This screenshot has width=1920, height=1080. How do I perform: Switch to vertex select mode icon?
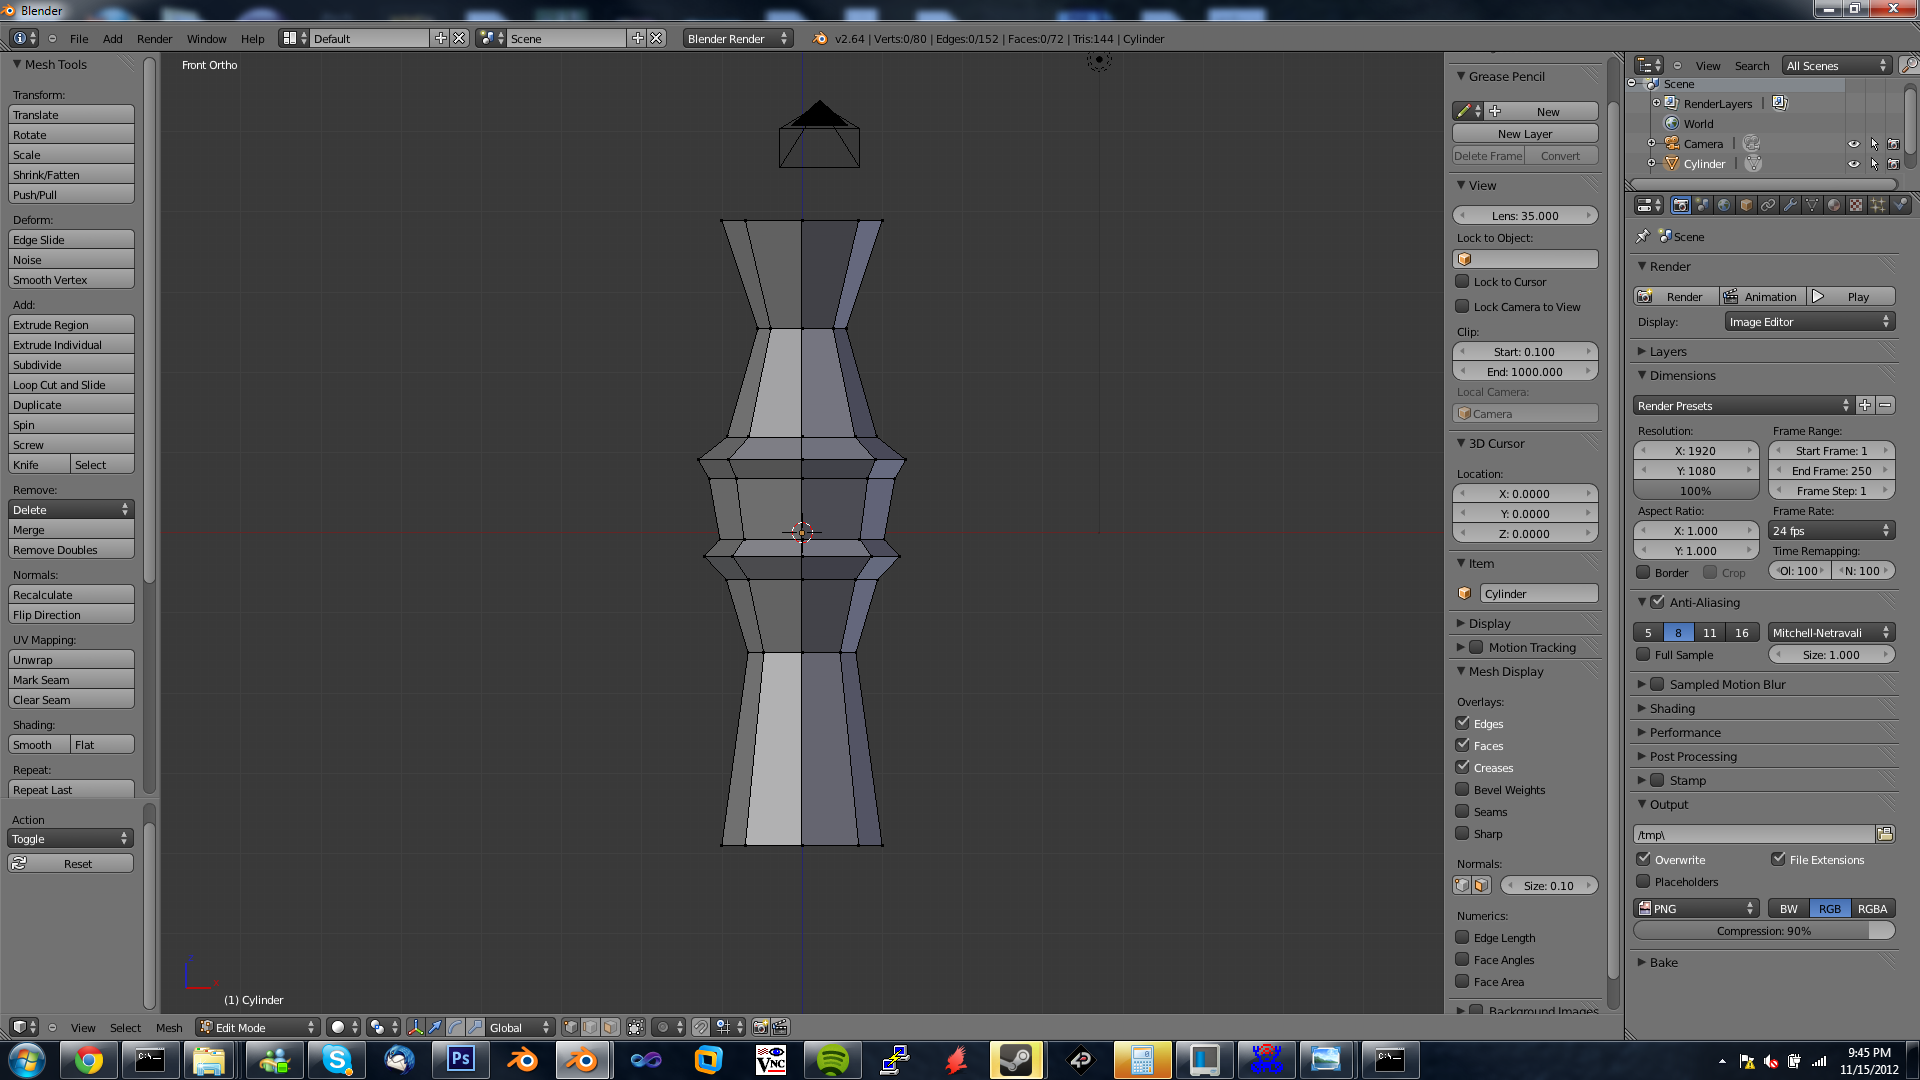571,1027
